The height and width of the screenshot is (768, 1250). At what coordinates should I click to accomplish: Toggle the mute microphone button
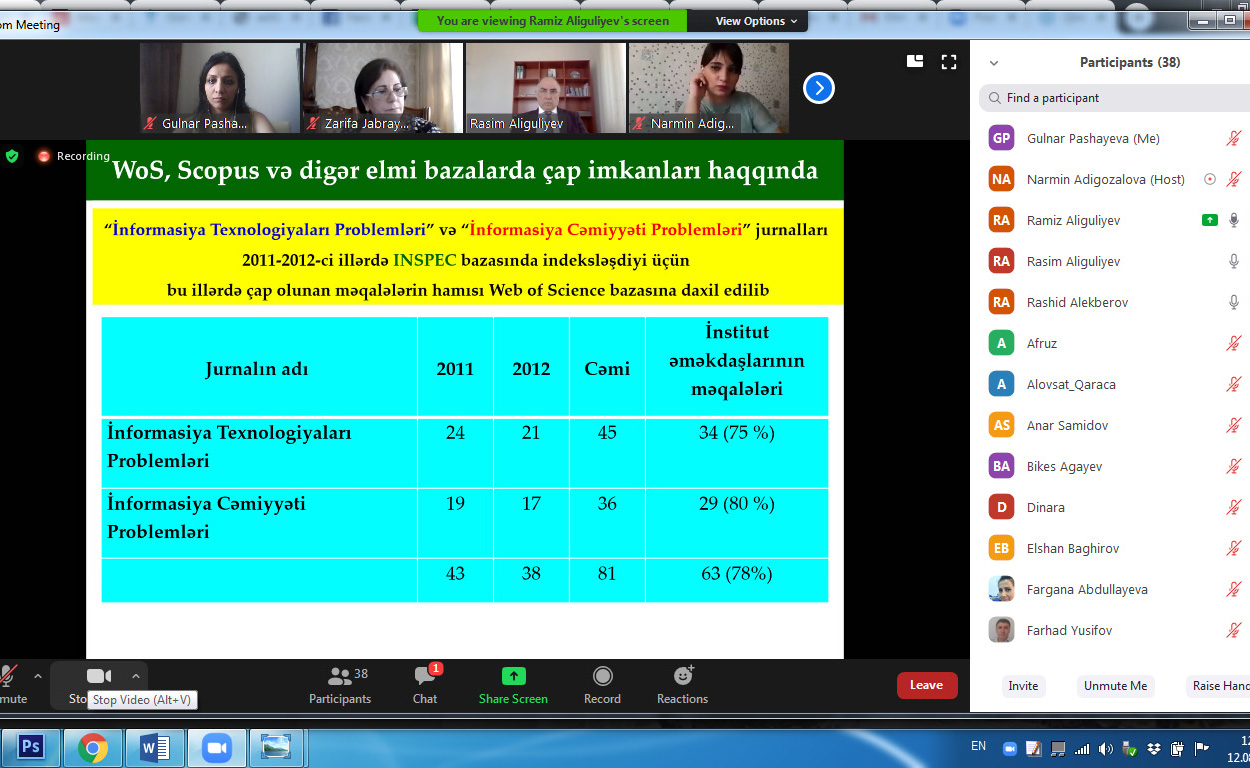pyautogui.click(x=10, y=677)
